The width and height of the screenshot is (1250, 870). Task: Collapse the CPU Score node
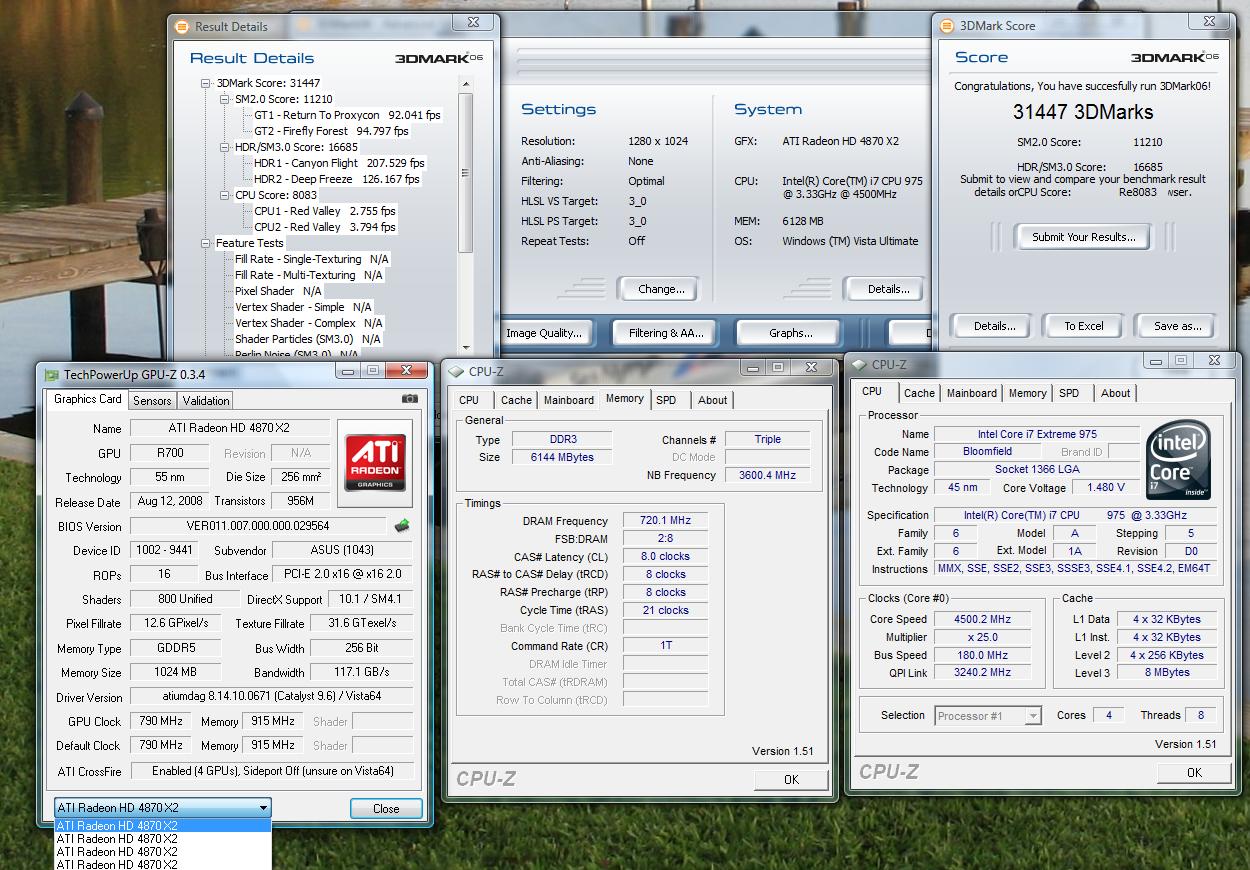225,195
